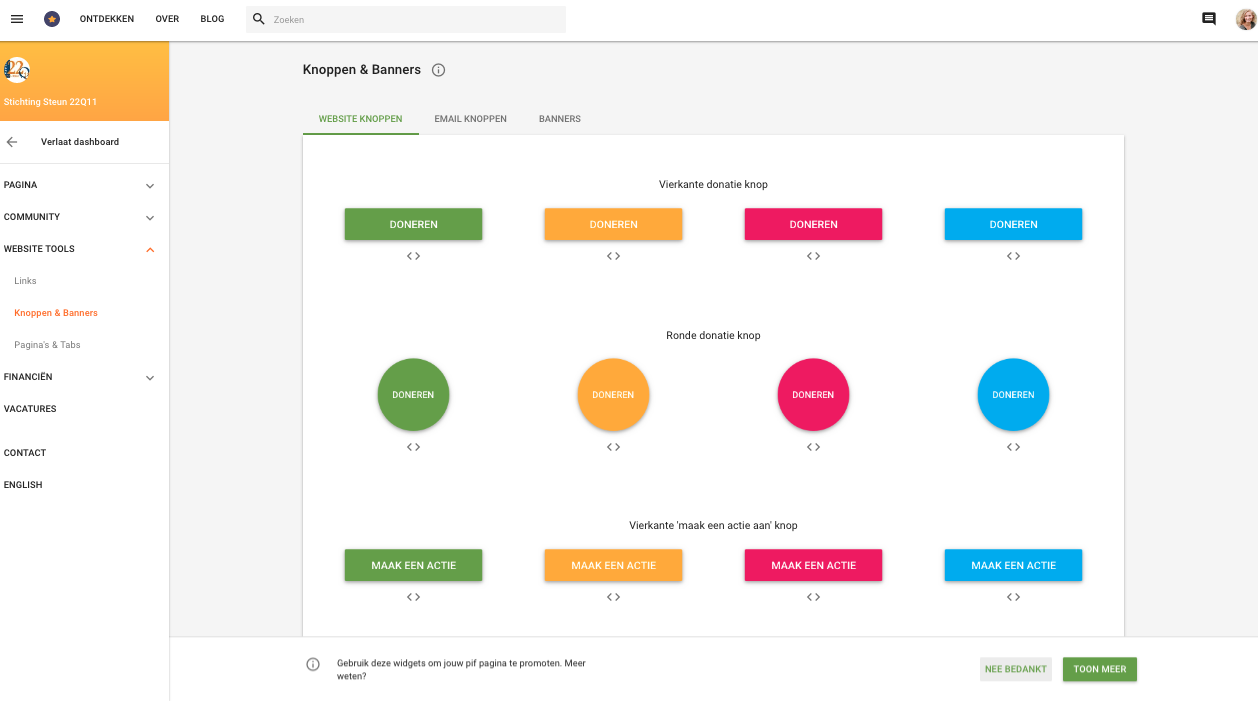Show embed code for orange square Doneren button

click(x=613, y=256)
